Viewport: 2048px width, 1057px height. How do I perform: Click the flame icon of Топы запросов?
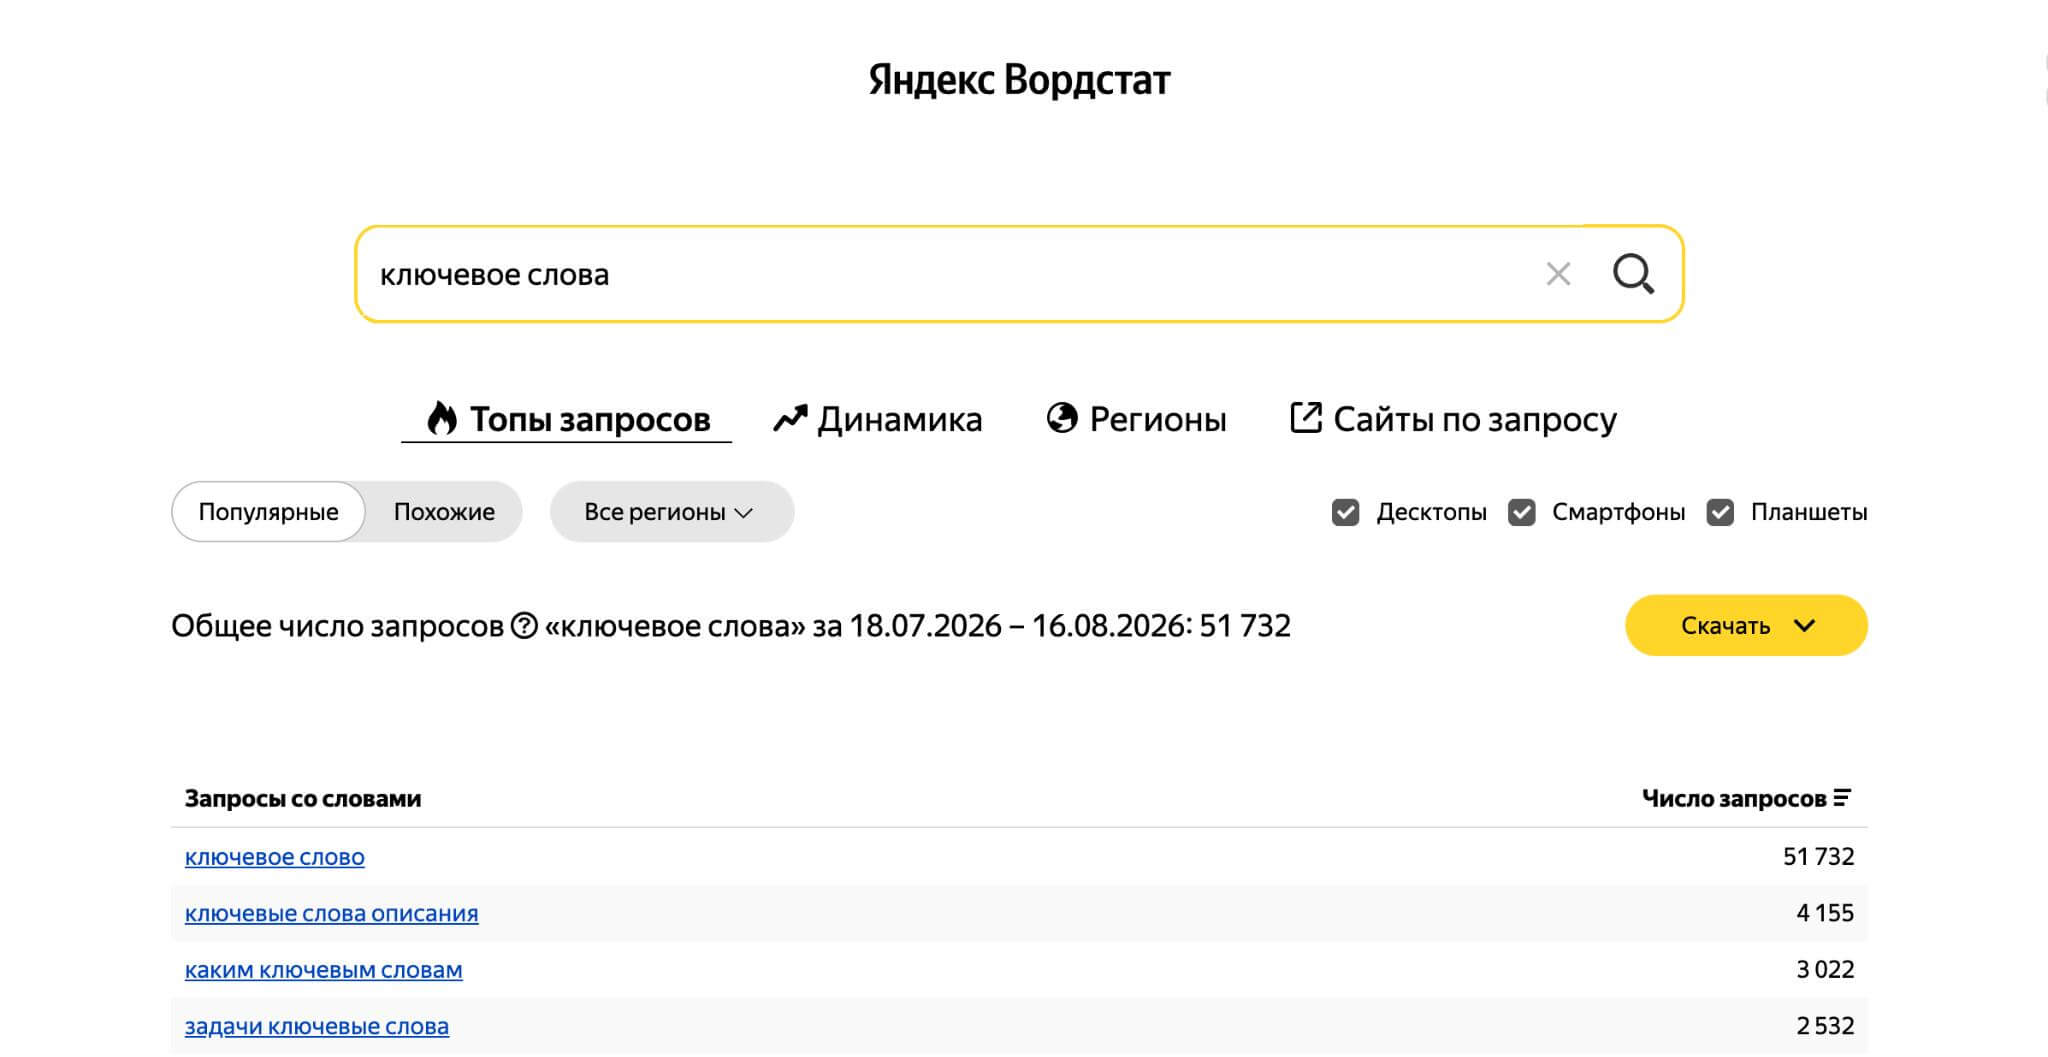coord(441,419)
